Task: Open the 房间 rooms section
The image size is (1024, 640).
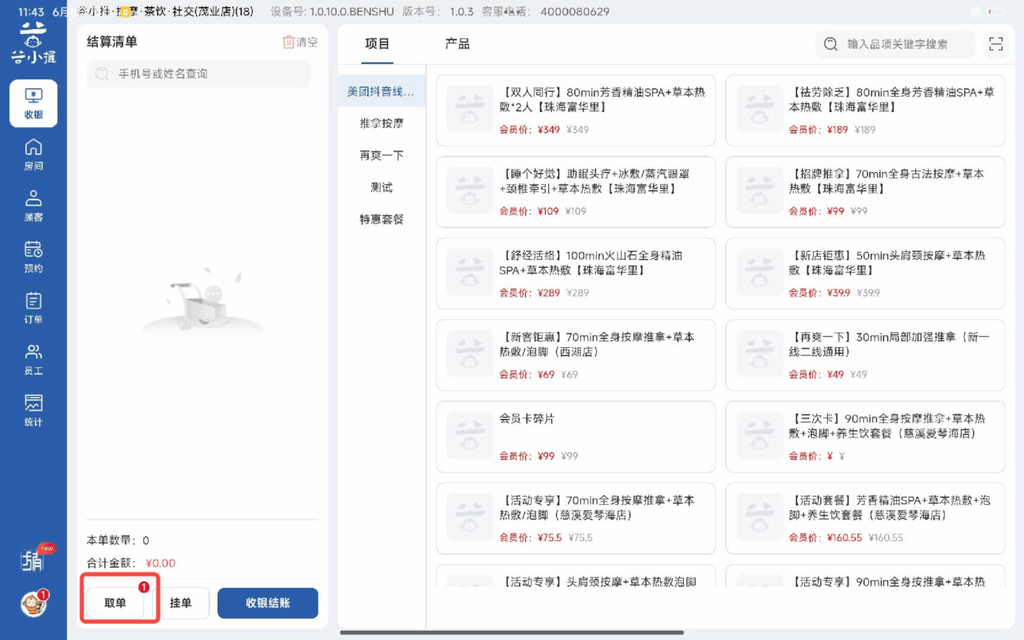Action: click(33, 155)
